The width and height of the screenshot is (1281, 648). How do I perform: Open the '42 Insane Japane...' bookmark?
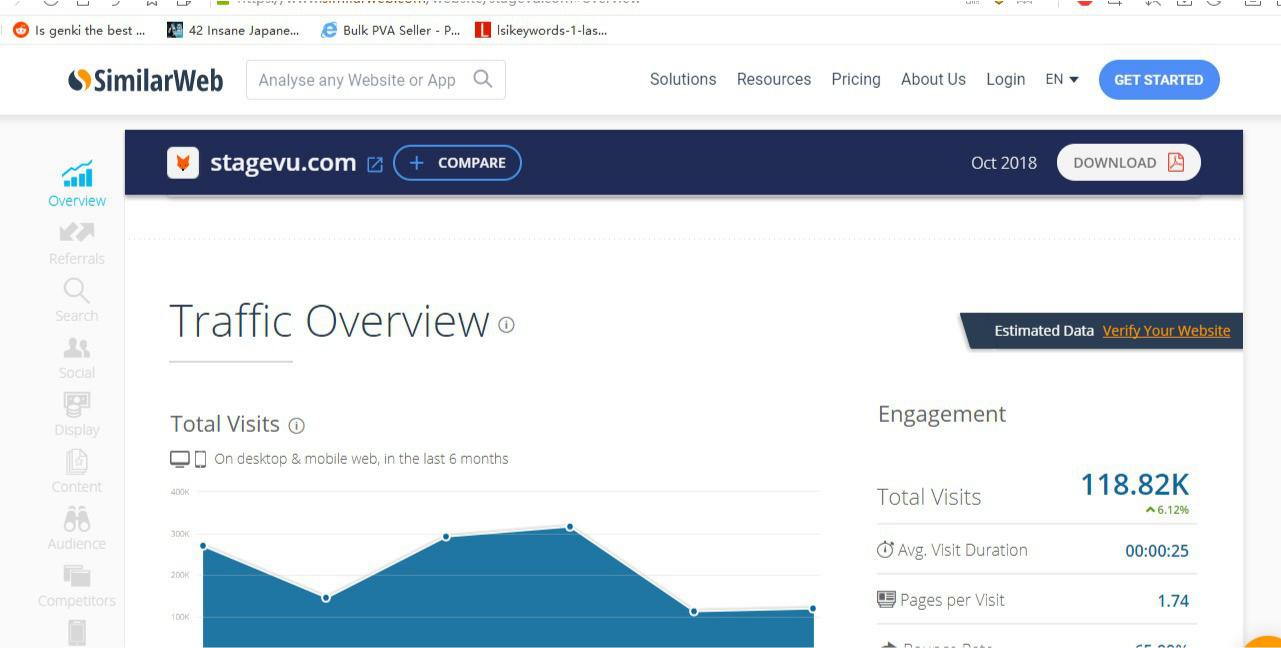point(233,30)
